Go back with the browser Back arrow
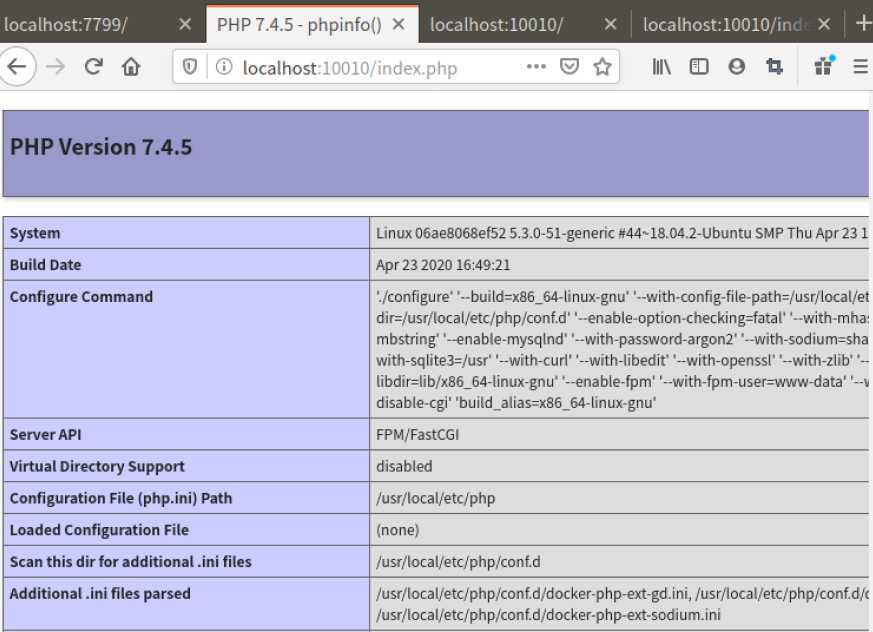The image size is (873, 632). pyautogui.click(x=17, y=67)
